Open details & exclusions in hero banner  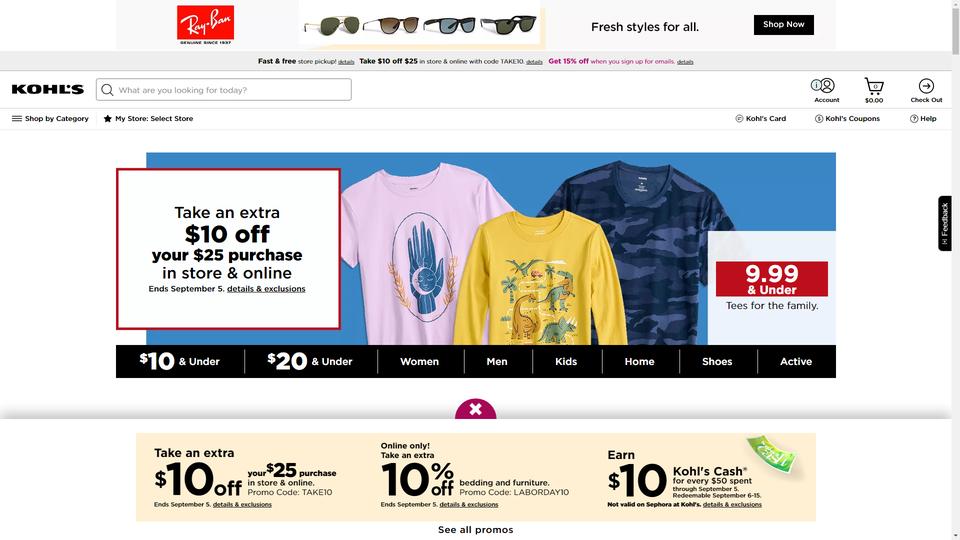[266, 289]
